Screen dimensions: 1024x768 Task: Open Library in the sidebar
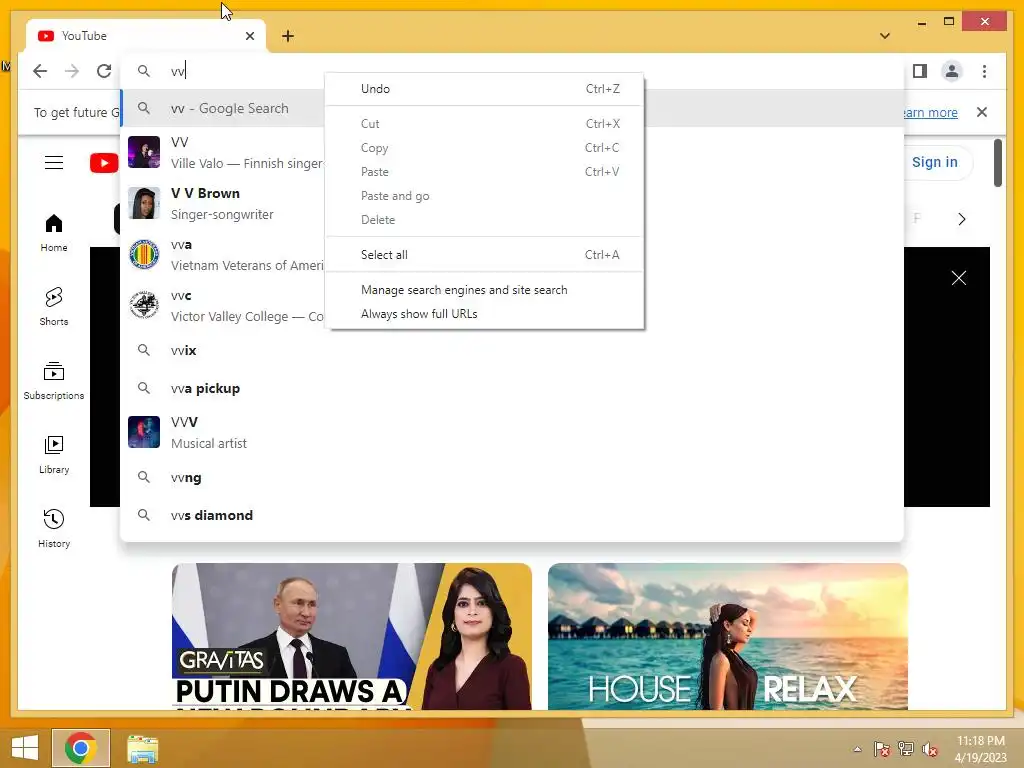(x=54, y=455)
